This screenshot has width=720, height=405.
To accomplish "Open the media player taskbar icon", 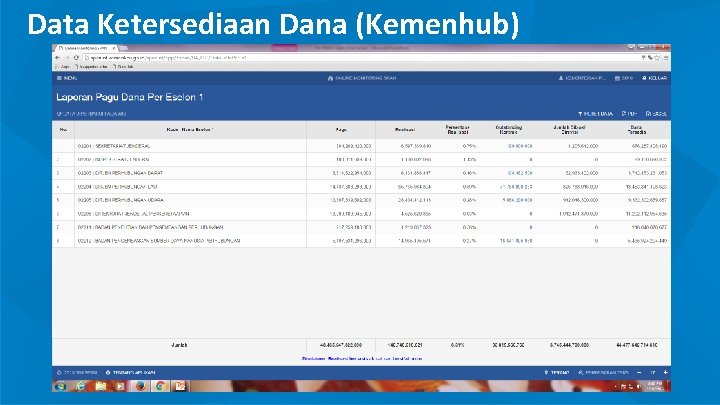I will (120, 386).
